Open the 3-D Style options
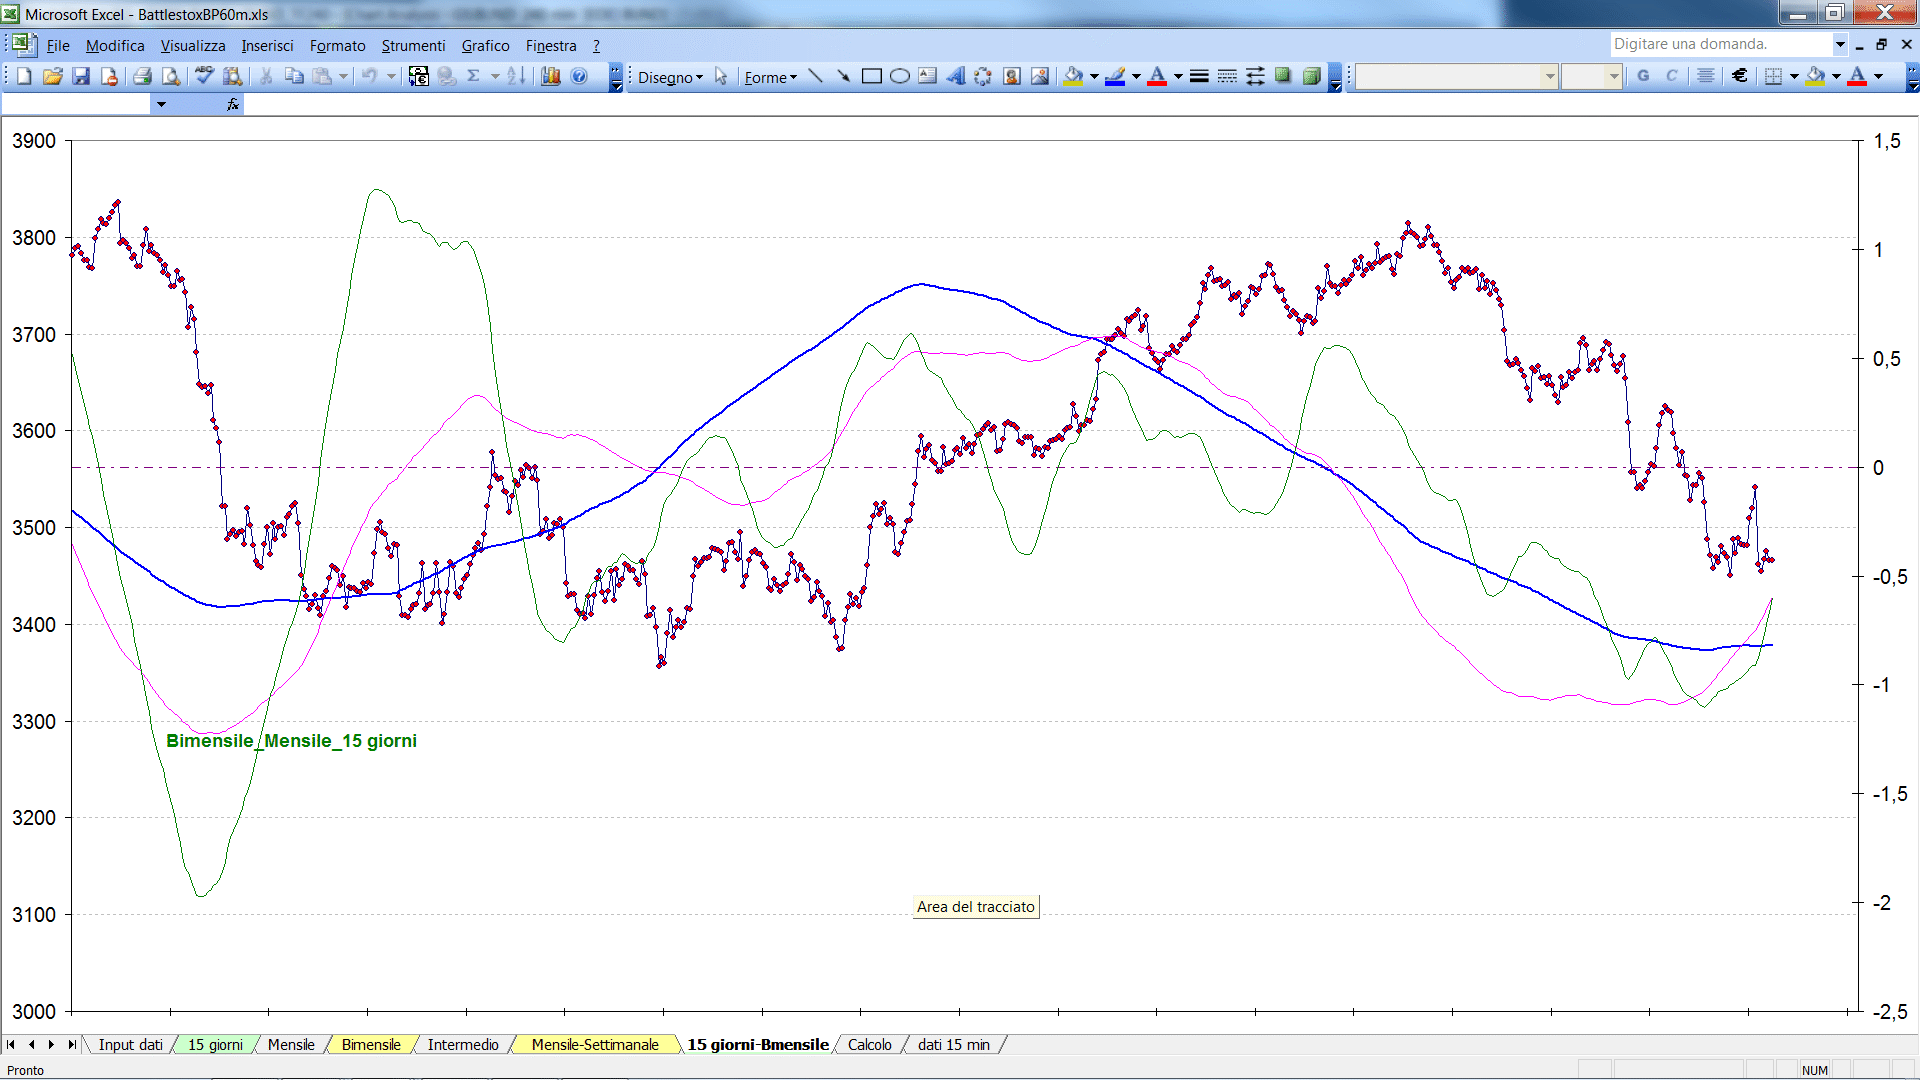This screenshot has width=1920, height=1080. (1311, 76)
